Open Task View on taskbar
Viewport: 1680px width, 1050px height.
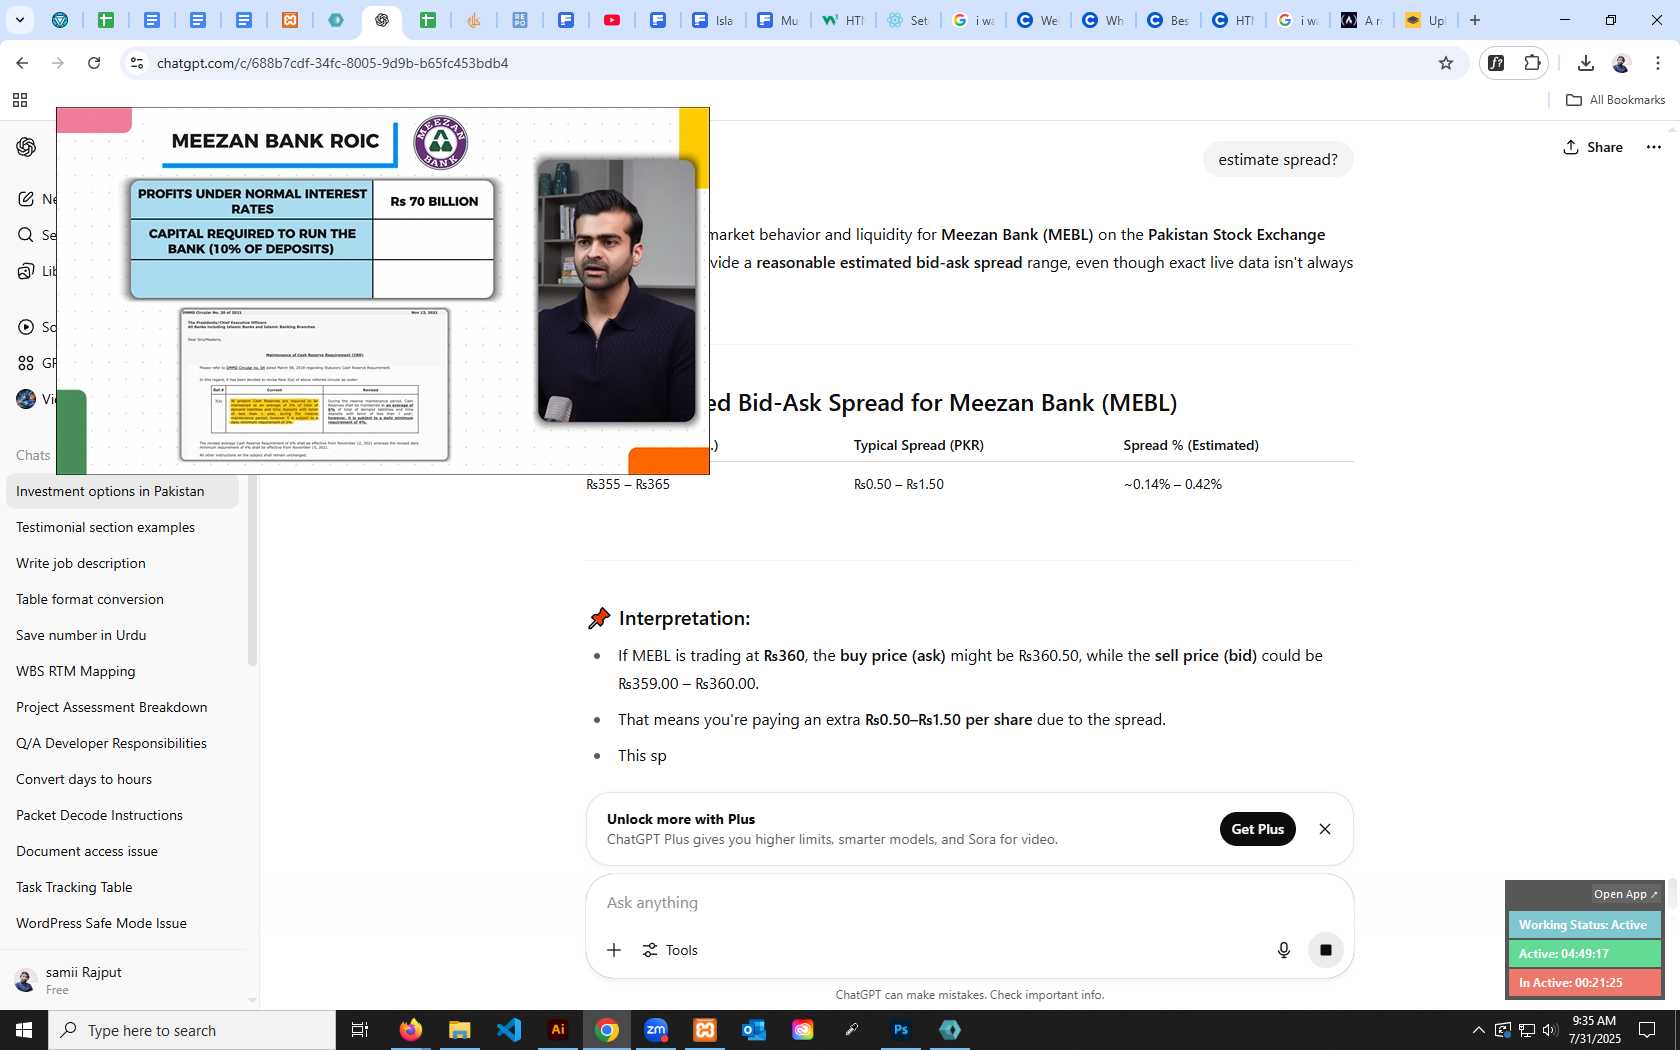point(360,1030)
